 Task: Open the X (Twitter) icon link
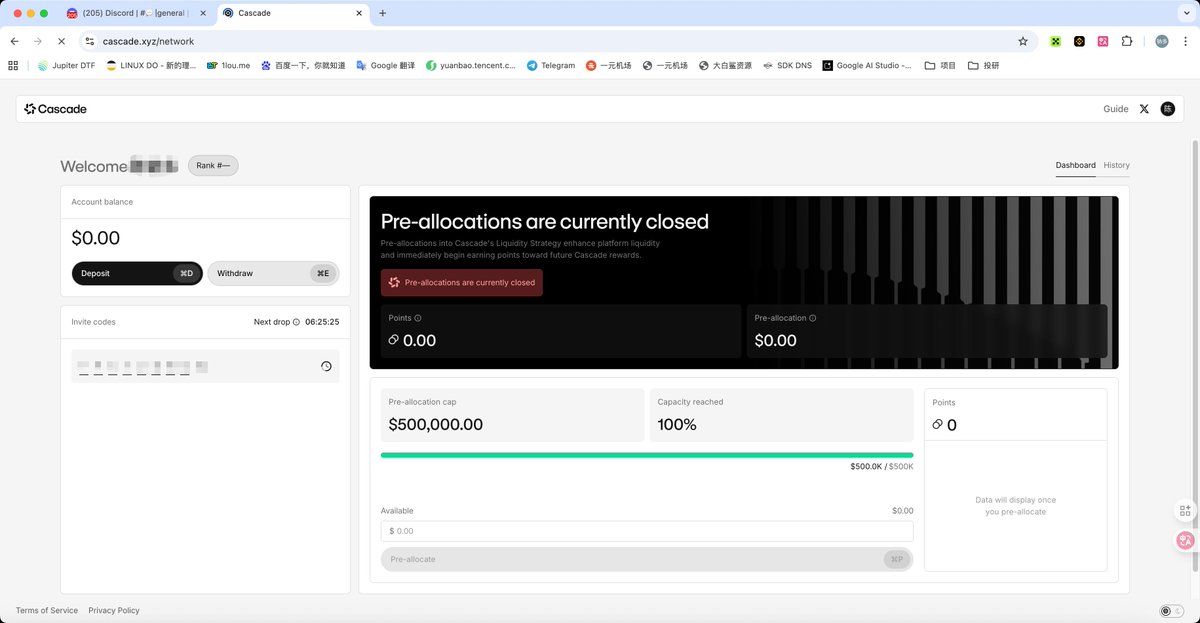pos(1144,109)
